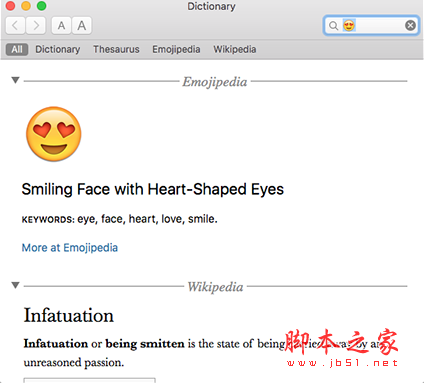Close the Dictionary window with red button
The width and height of the screenshot is (424, 383).
[10, 6]
